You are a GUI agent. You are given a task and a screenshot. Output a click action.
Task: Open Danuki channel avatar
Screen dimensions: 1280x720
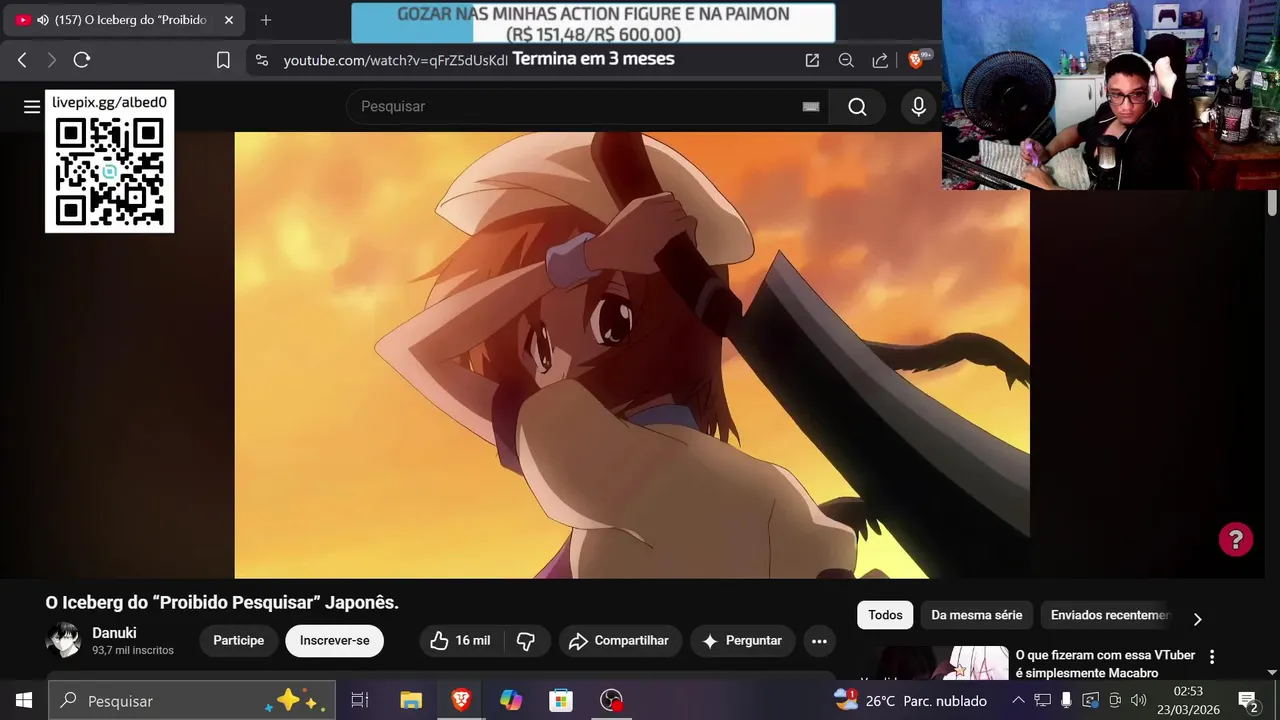tap(62, 640)
